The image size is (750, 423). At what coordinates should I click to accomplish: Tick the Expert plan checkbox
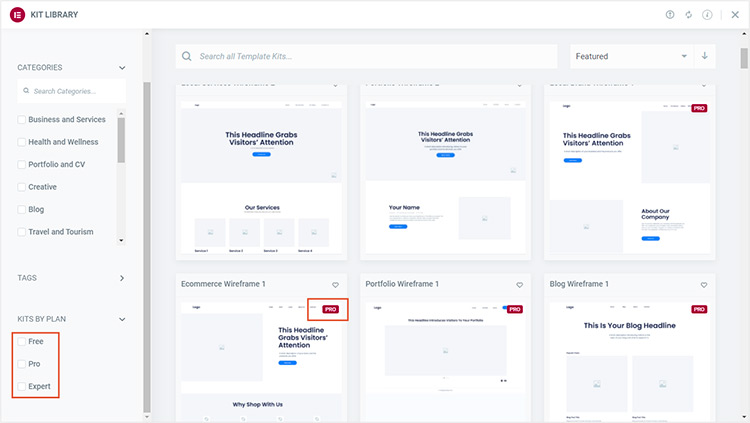tap(23, 386)
